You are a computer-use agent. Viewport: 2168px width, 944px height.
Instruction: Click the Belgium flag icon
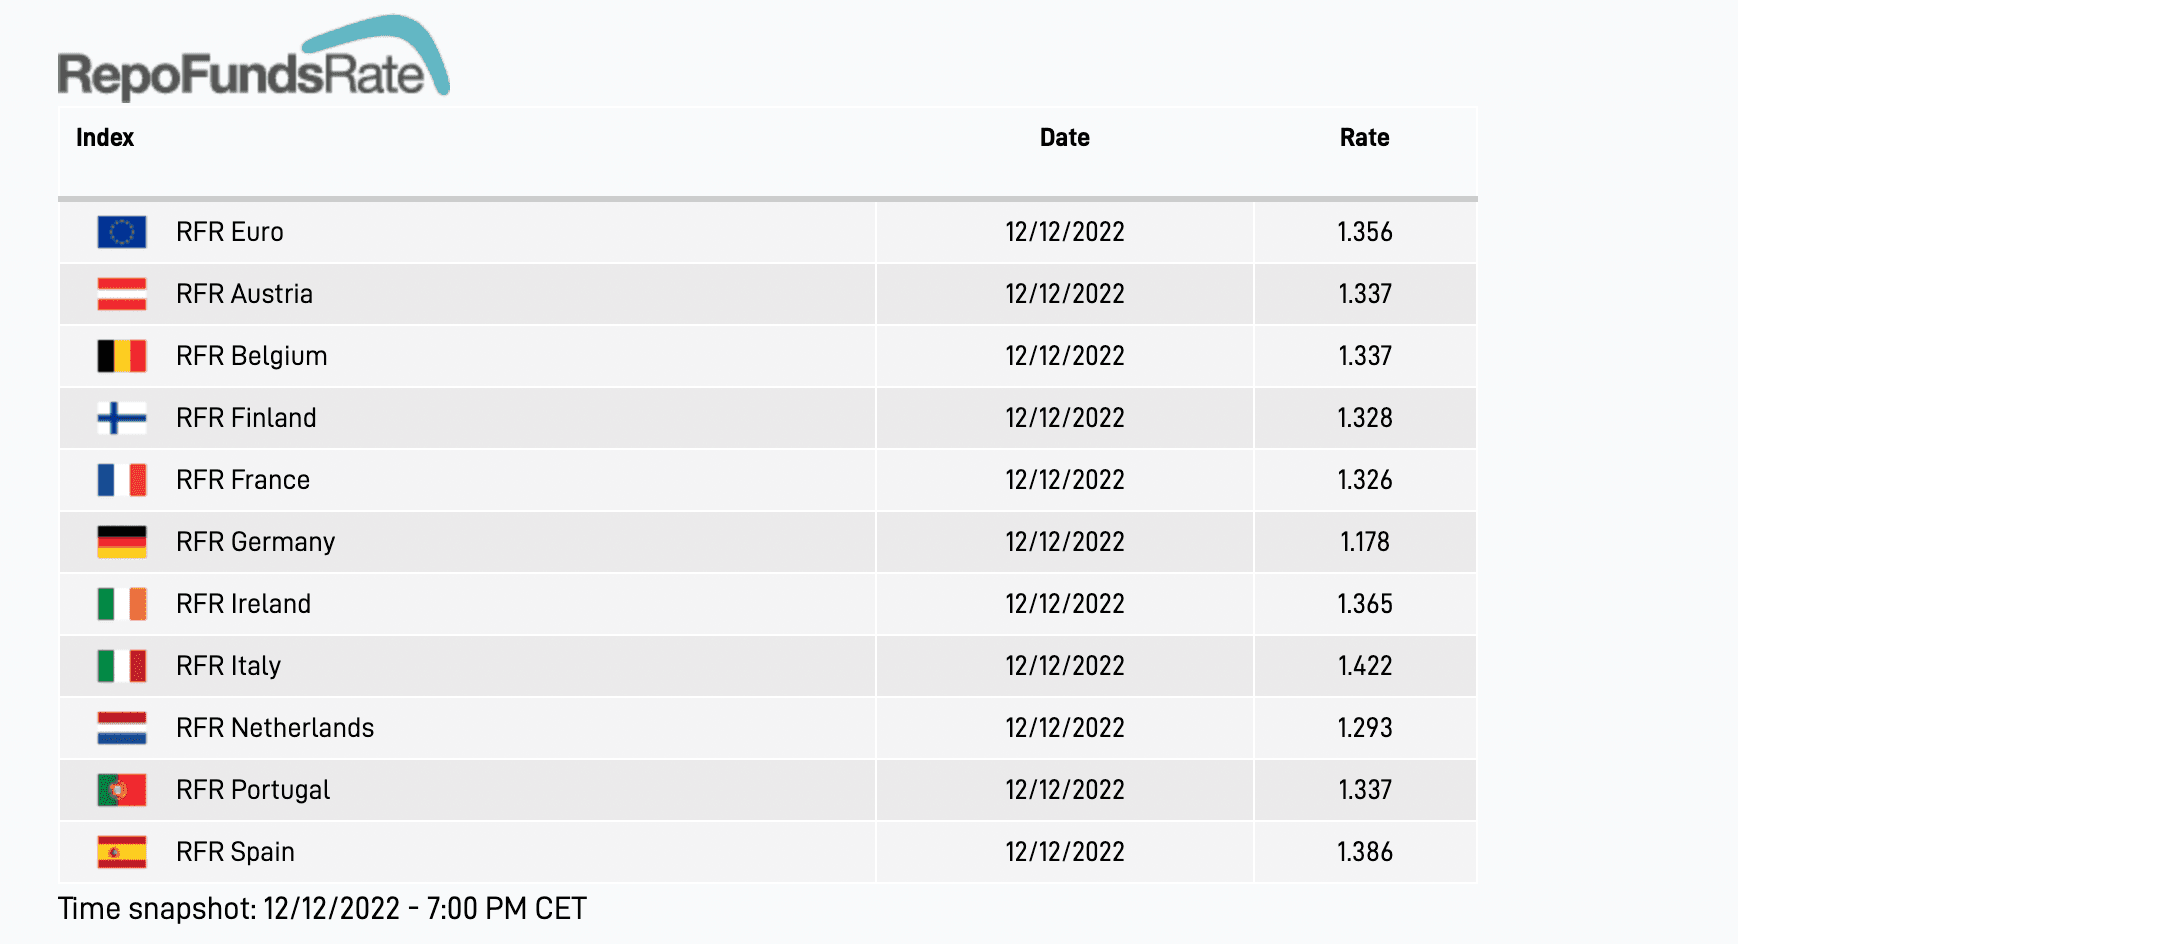point(122,356)
